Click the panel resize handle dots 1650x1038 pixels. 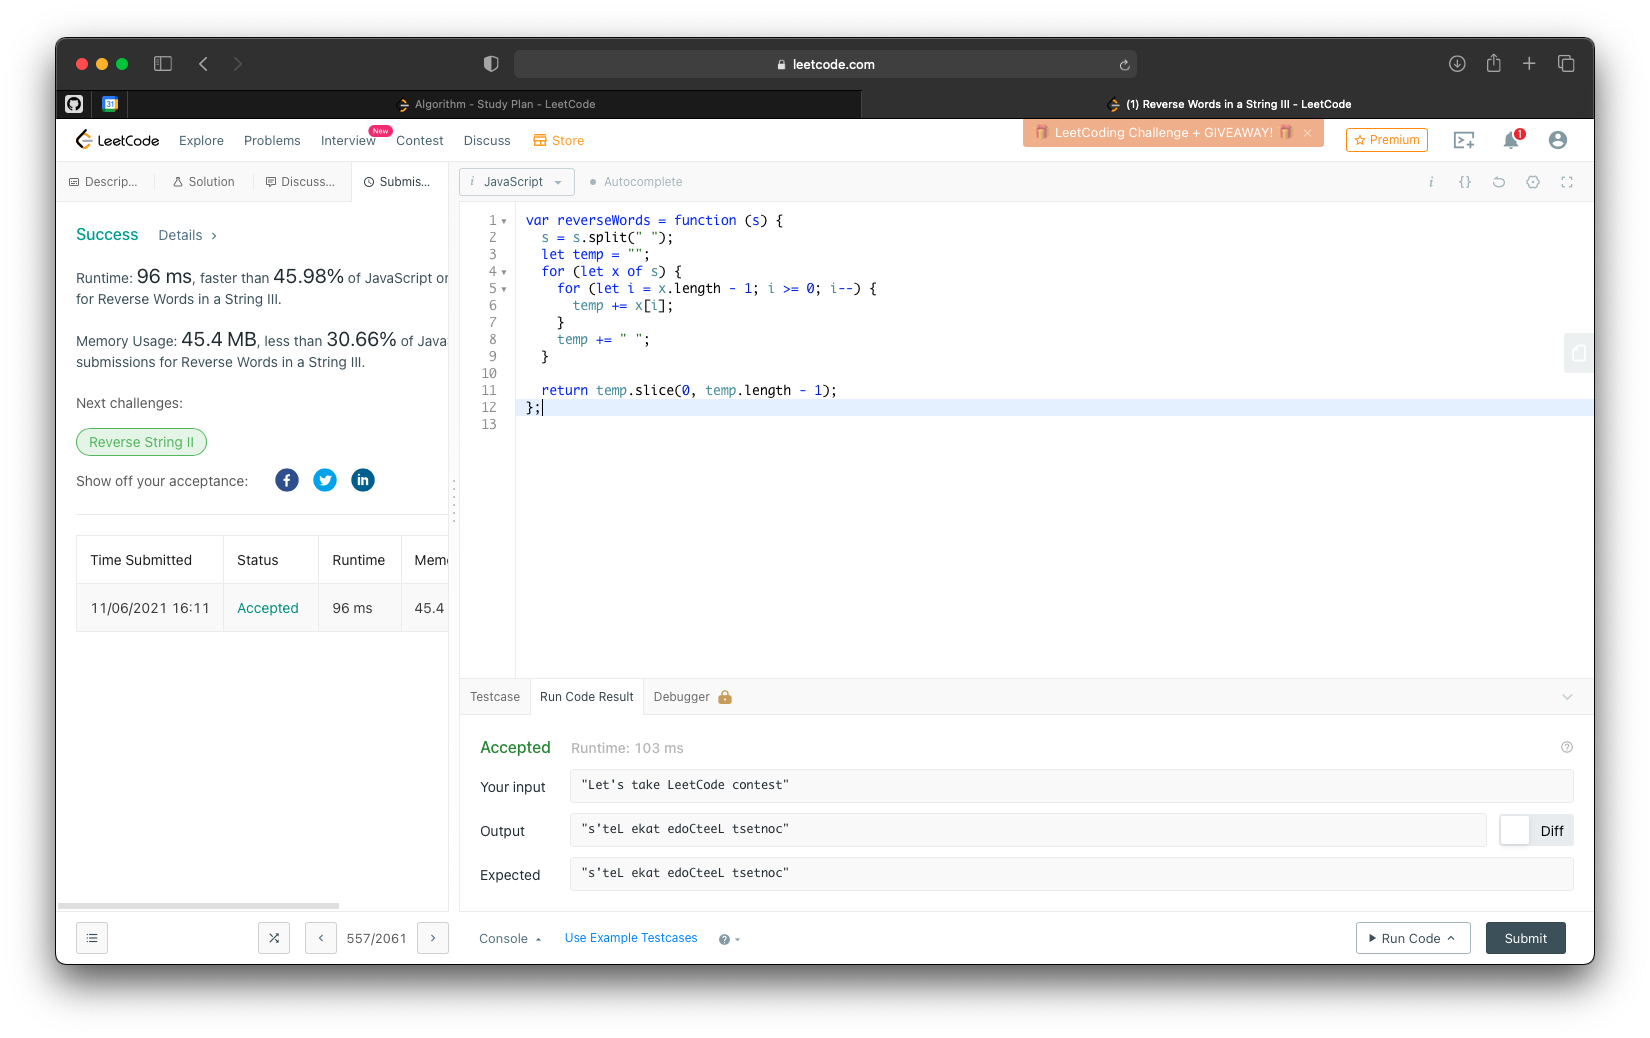(x=454, y=500)
